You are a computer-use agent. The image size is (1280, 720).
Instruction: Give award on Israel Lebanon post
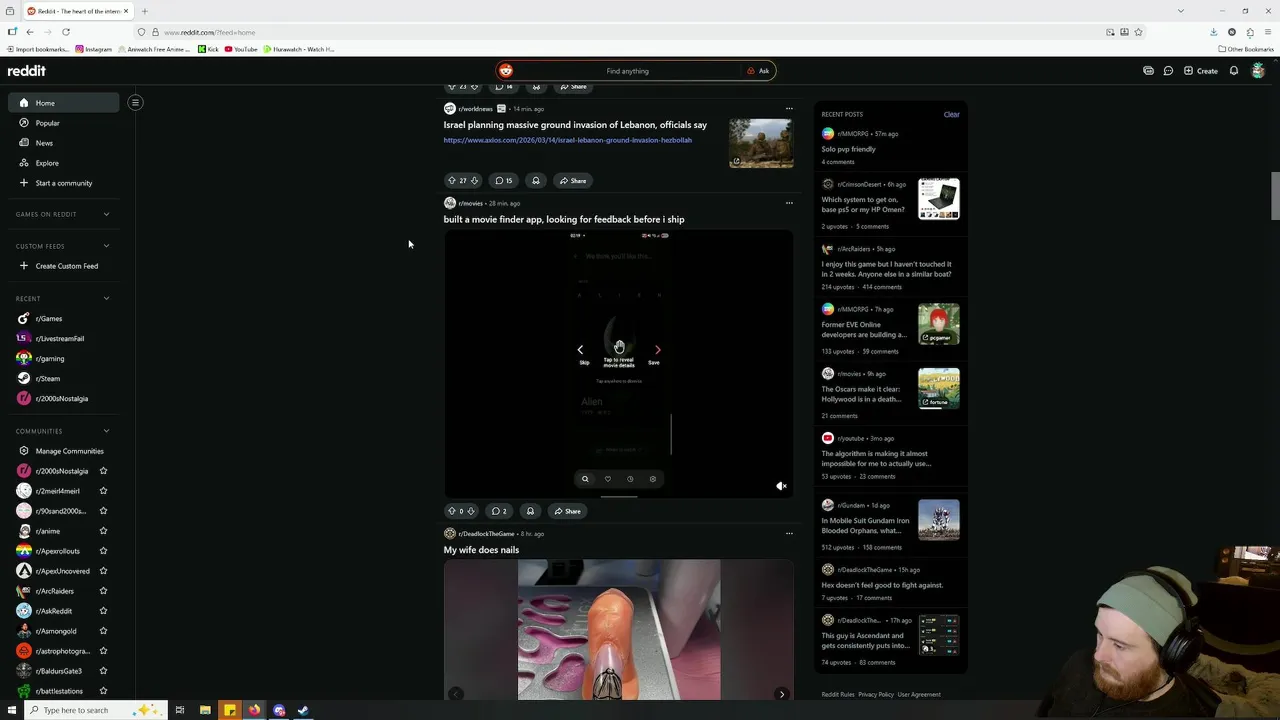536,181
